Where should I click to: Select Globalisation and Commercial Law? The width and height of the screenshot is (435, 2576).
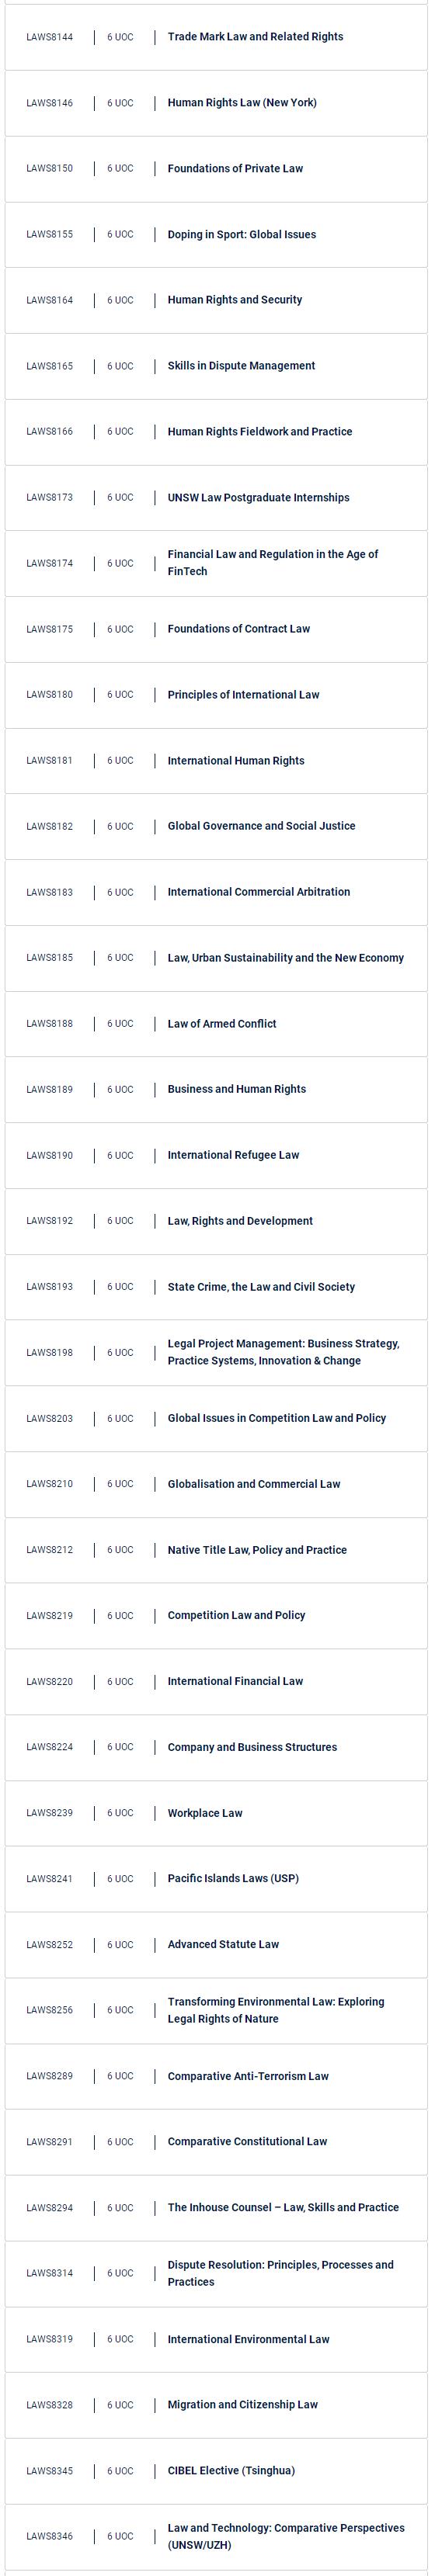tap(216, 1484)
